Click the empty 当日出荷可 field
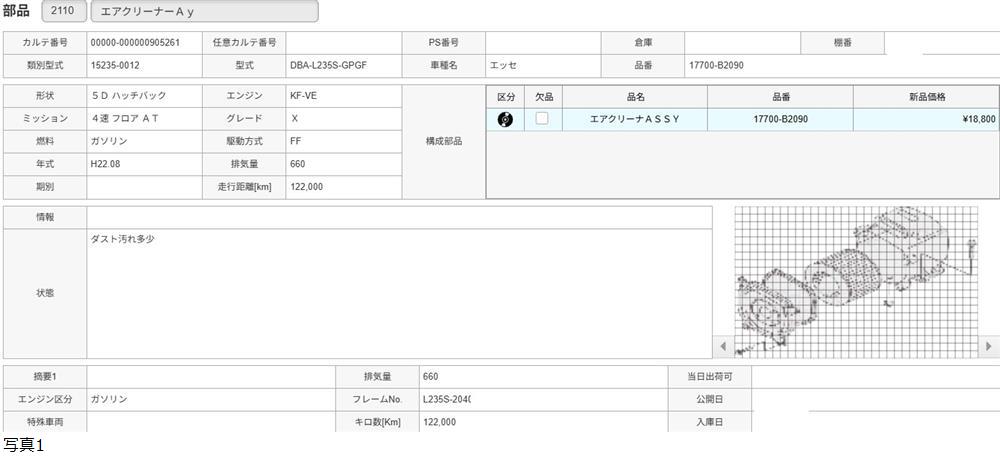This screenshot has width=1000, height=462. pos(875,376)
